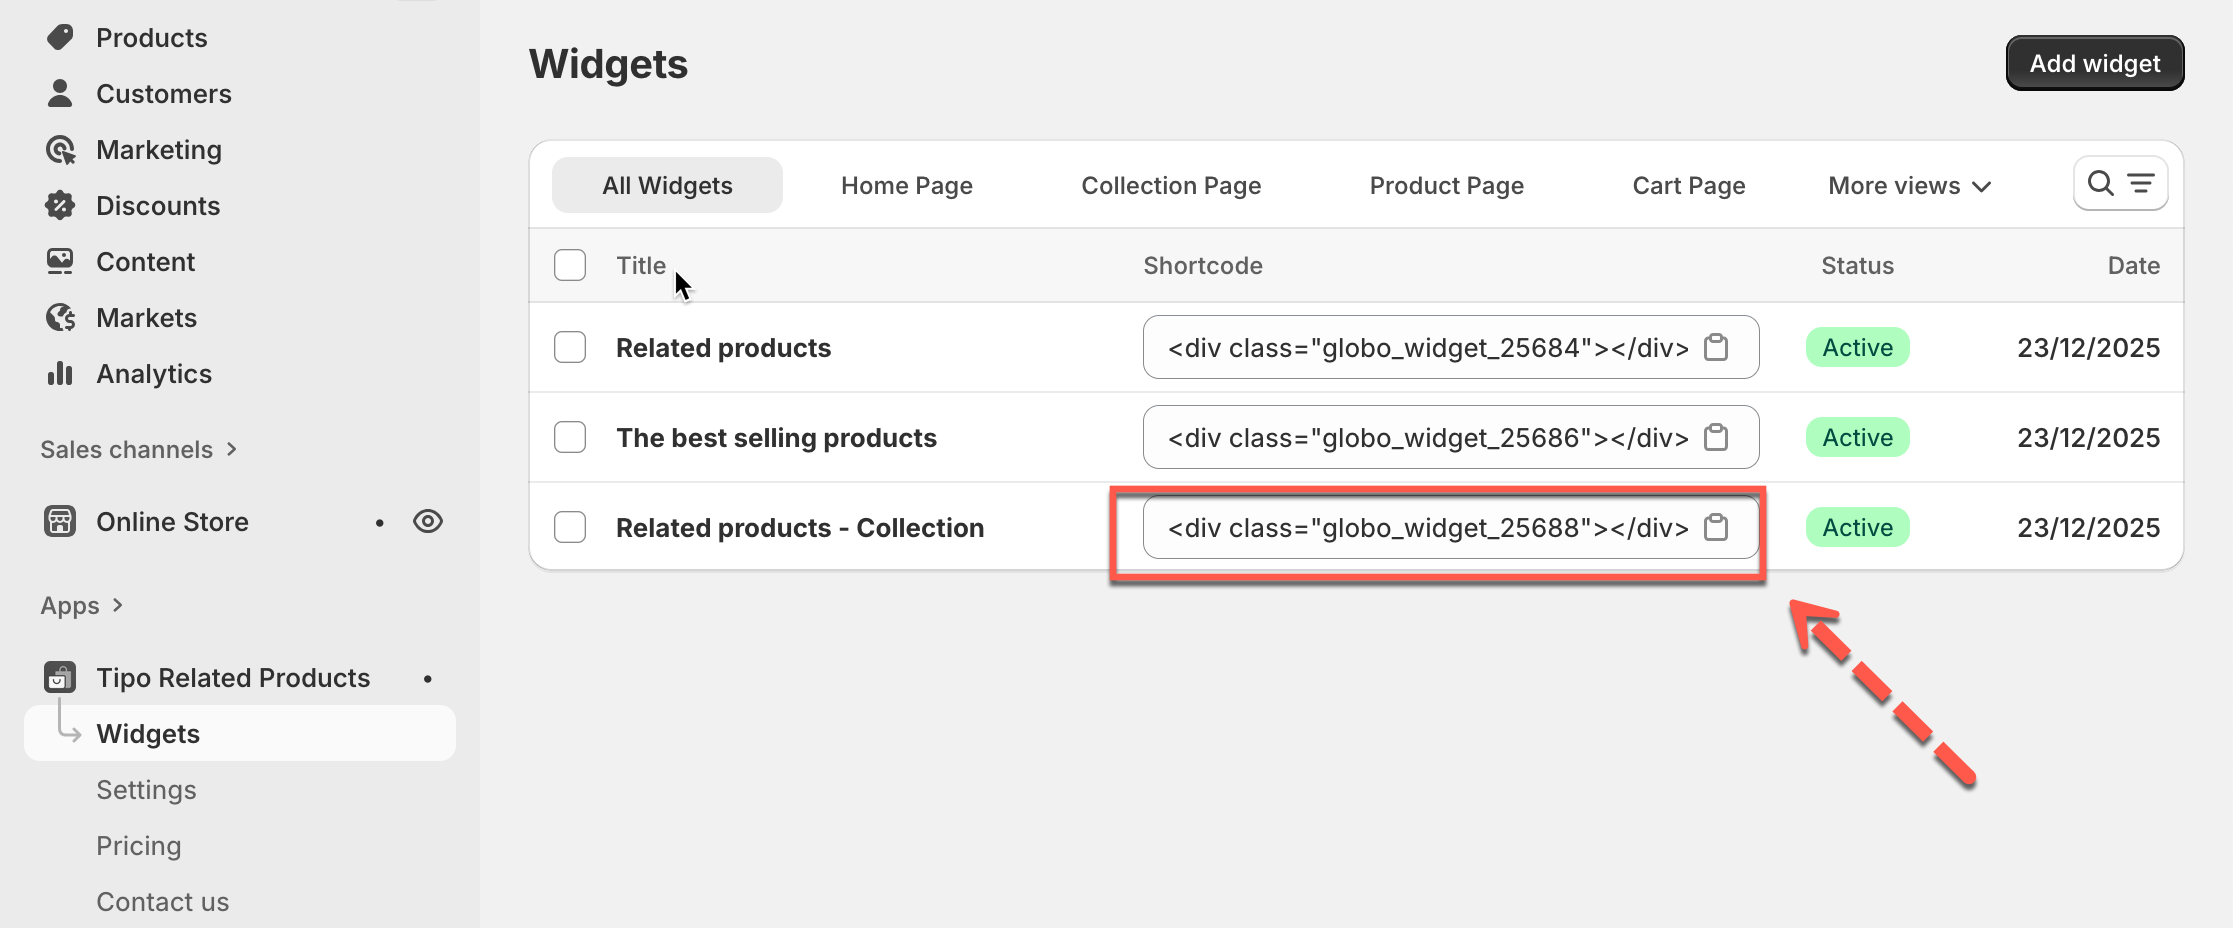Open the Pricing page link
Screen dimensions: 2234x928
coord(139,846)
